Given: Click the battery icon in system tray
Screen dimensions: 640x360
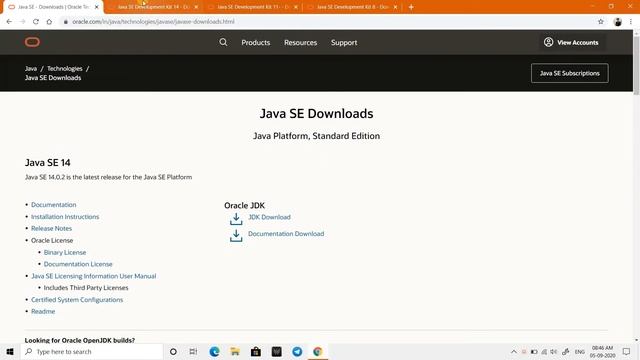Looking at the screenshot, I should (x=534, y=351).
